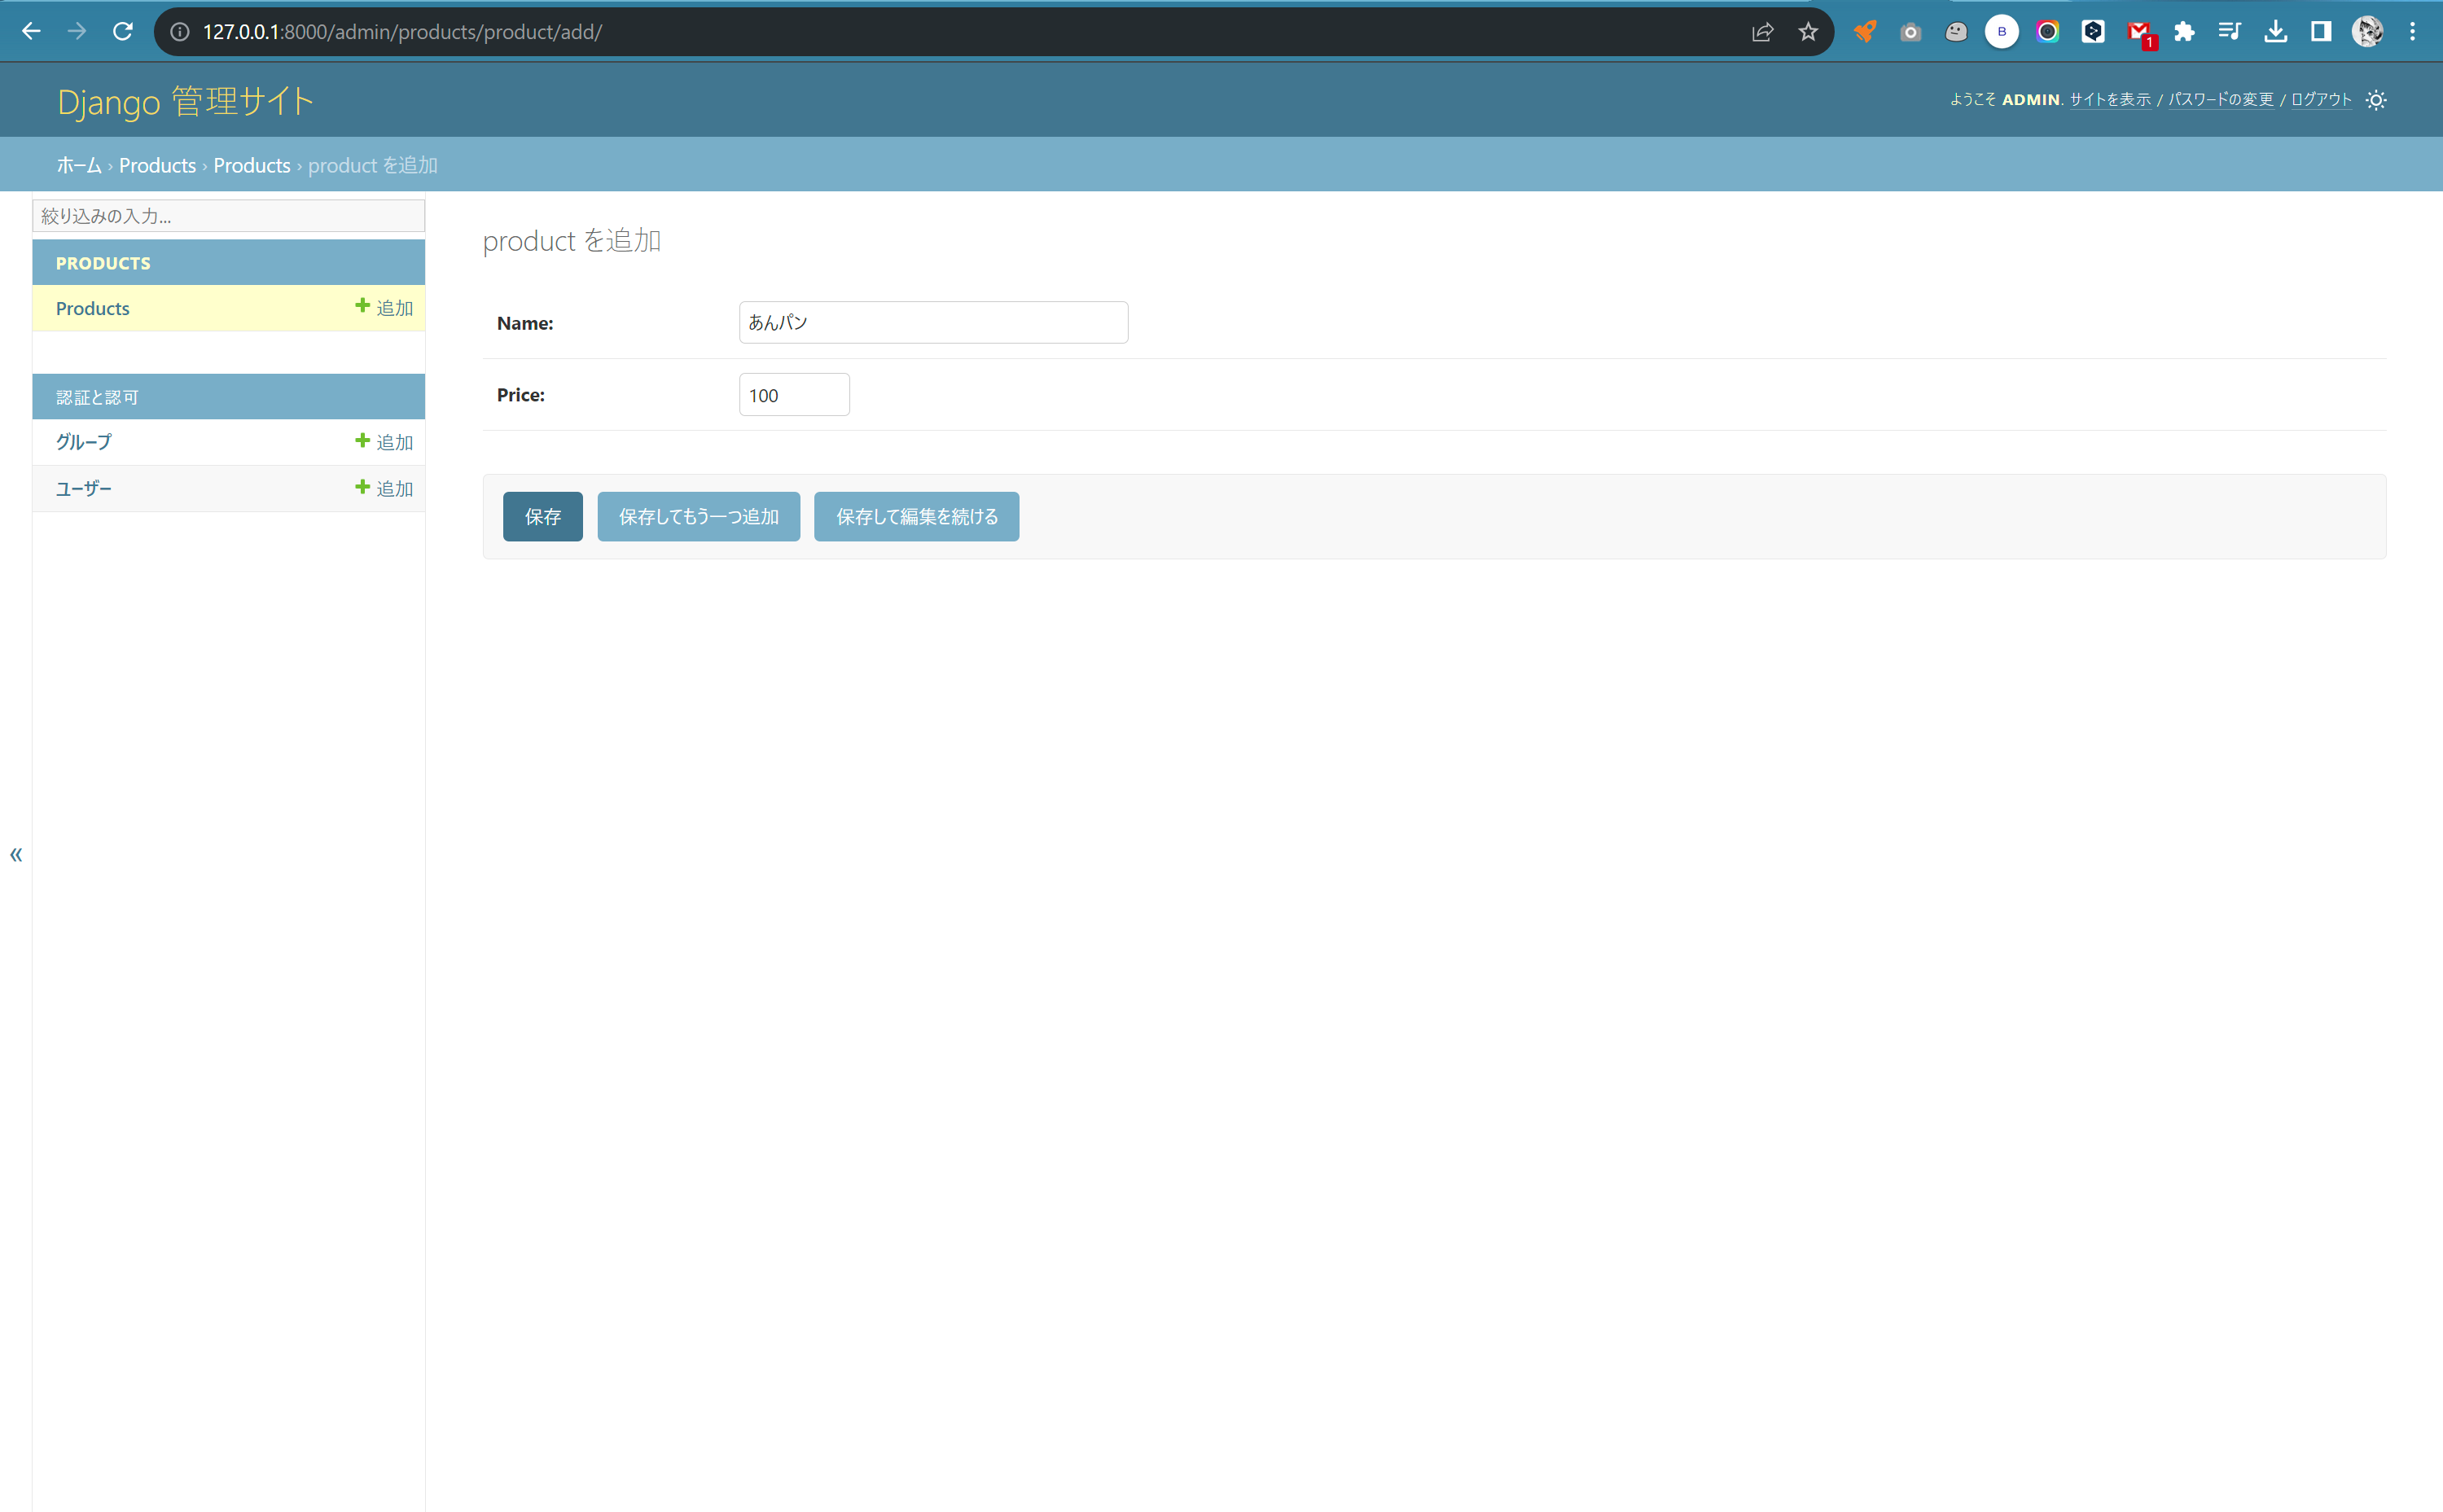Open the Chrome three-dot menu
Screen dimensions: 2443x1512
point(2412,31)
